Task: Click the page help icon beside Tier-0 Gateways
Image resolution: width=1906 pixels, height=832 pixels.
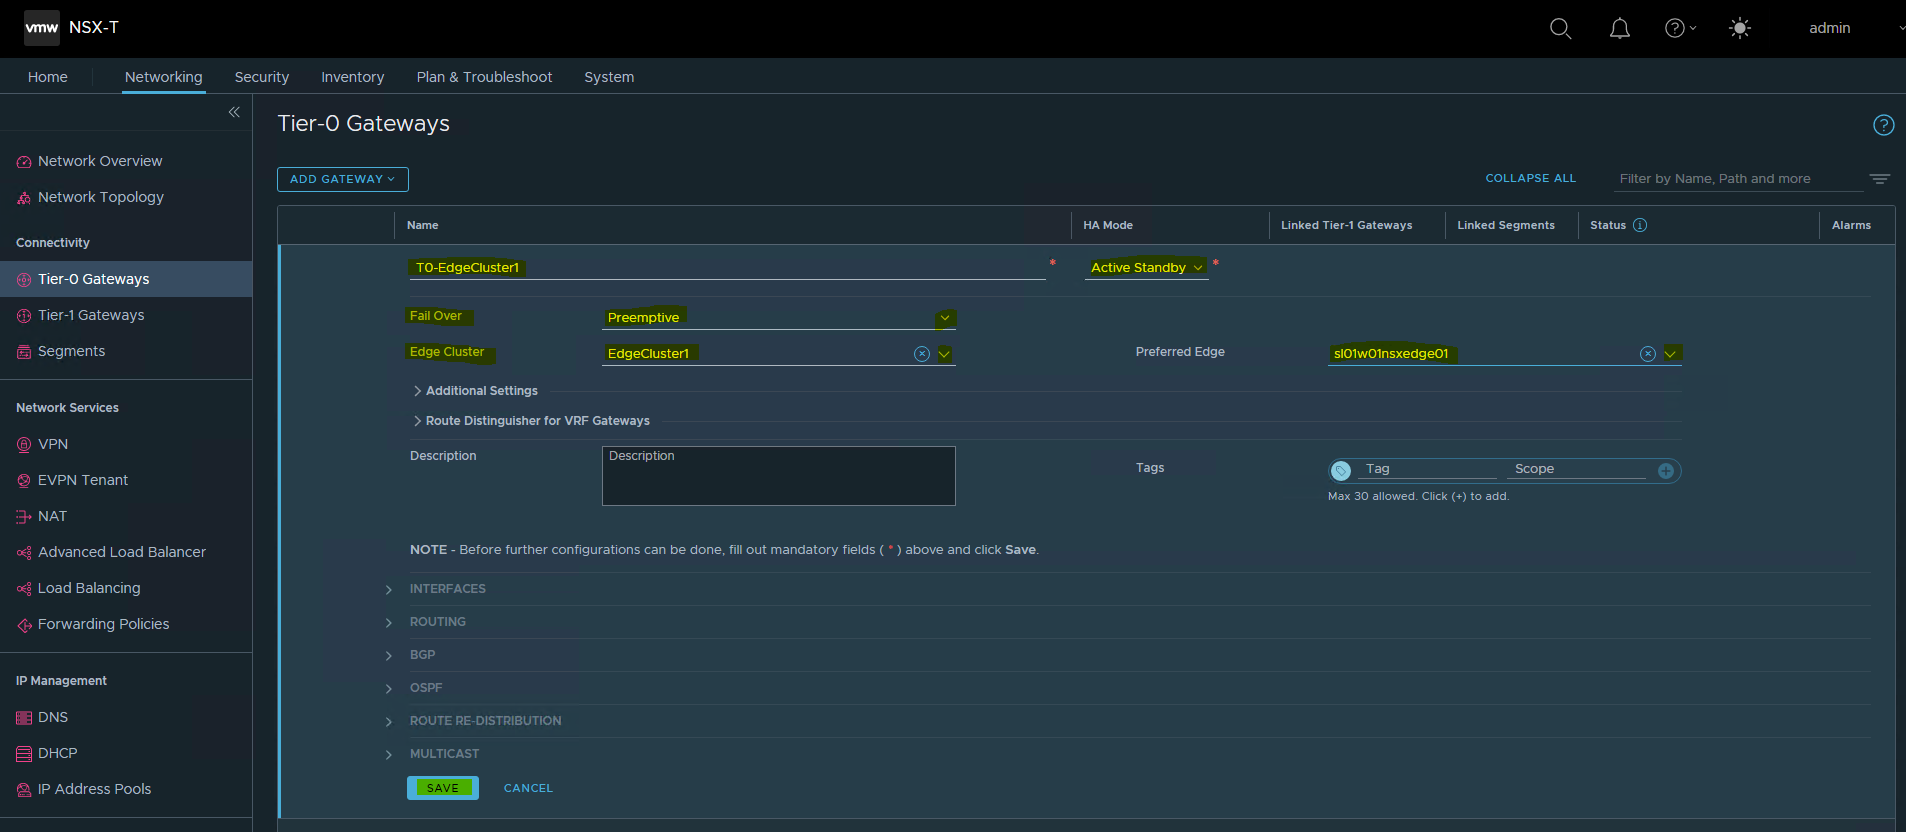Action: pyautogui.click(x=1883, y=125)
